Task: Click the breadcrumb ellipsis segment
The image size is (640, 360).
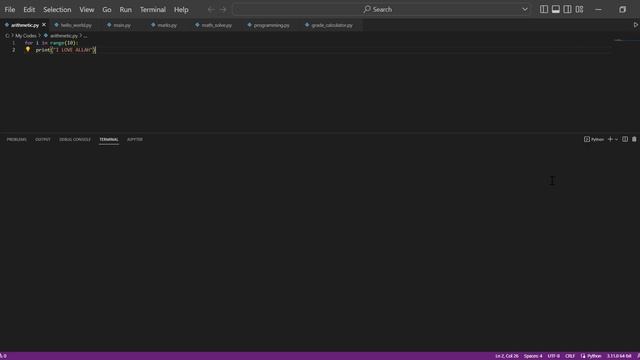Action: coord(85,36)
